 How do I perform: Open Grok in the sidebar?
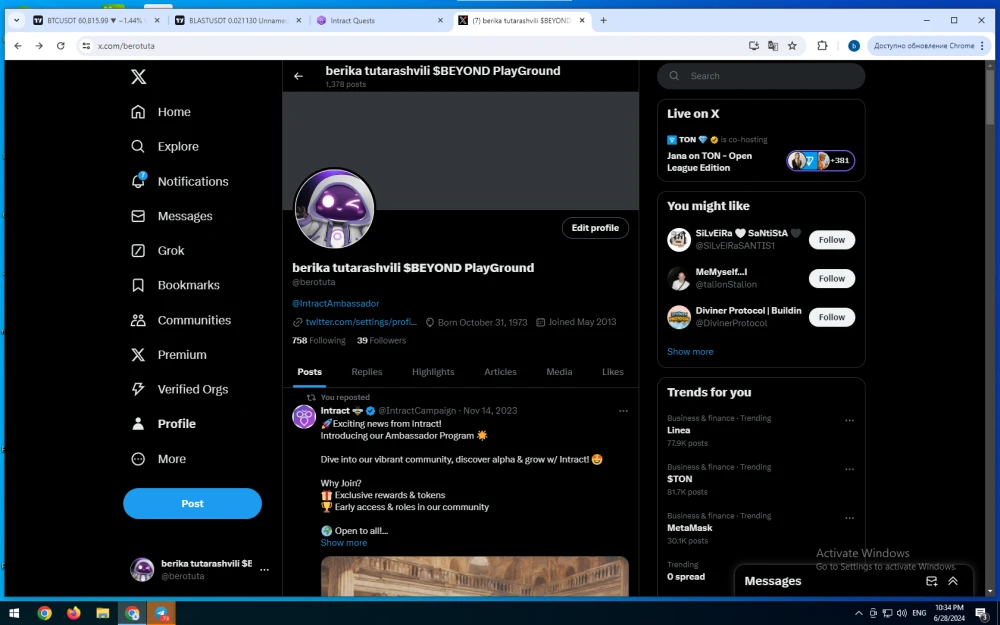pyautogui.click(x=158, y=250)
